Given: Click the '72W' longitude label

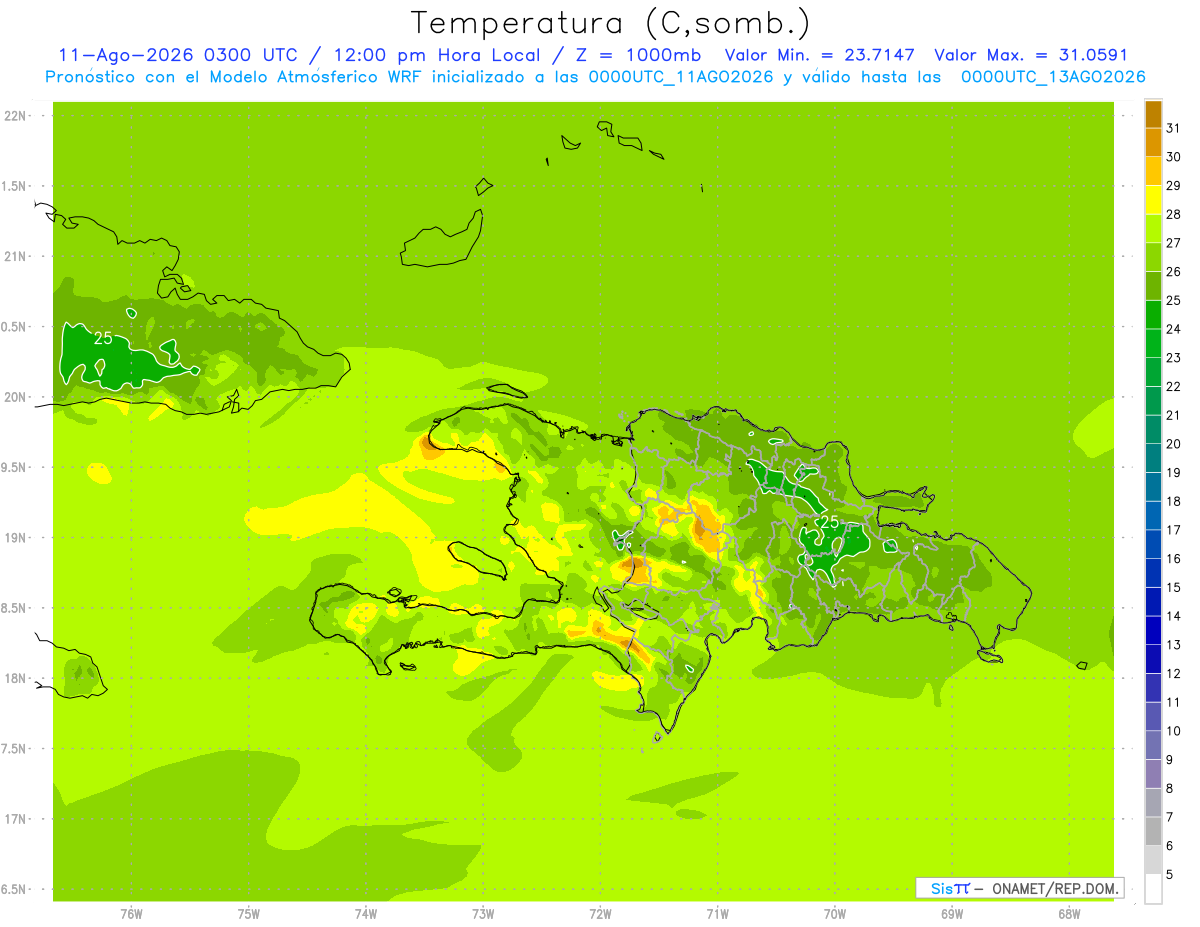Looking at the screenshot, I should click(x=600, y=914).
